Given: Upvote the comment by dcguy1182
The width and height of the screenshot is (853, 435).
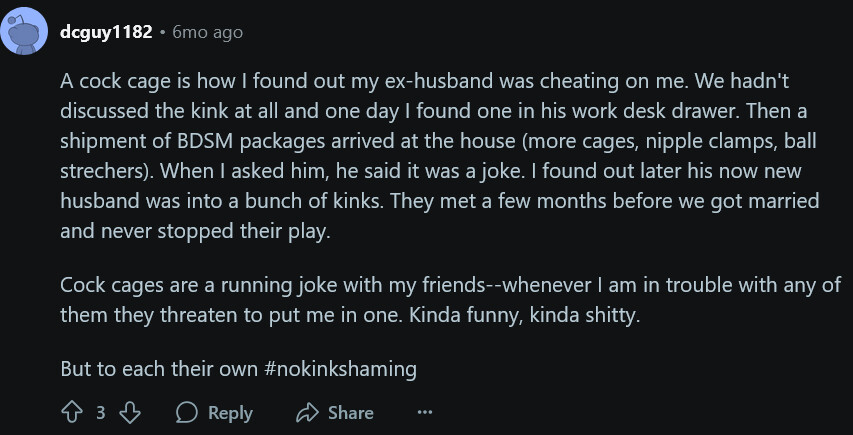Looking at the screenshot, I should pyautogui.click(x=71, y=412).
